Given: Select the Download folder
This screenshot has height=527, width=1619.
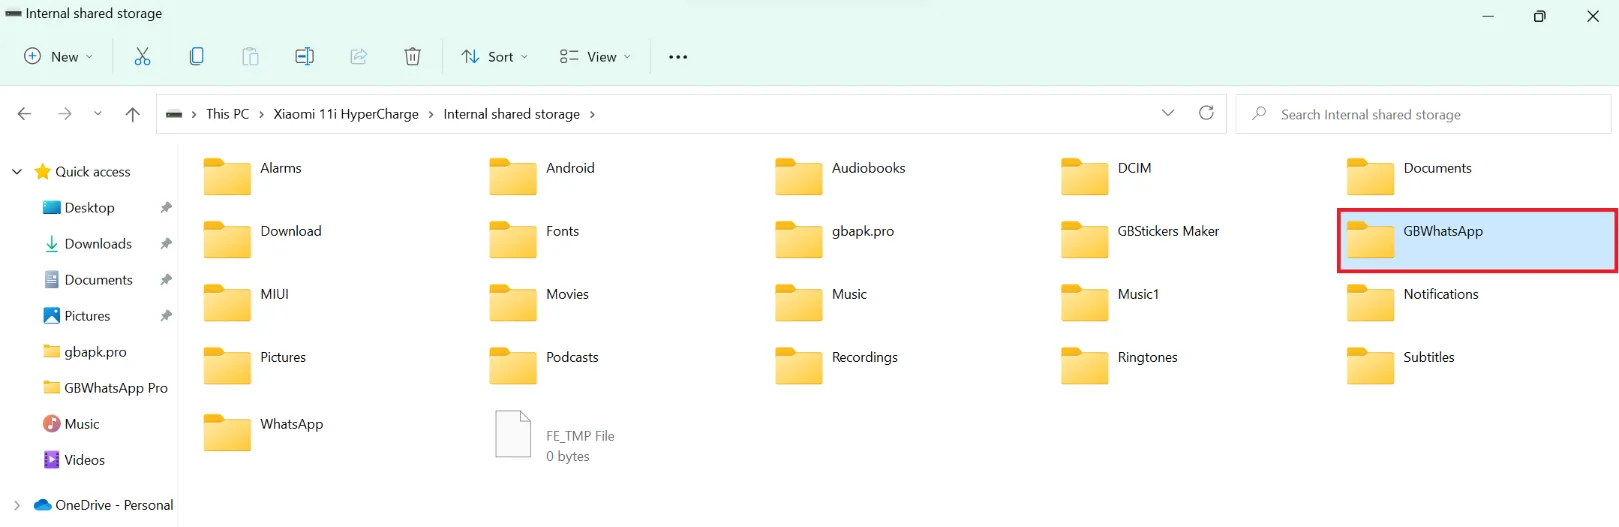Looking at the screenshot, I should pyautogui.click(x=262, y=240).
